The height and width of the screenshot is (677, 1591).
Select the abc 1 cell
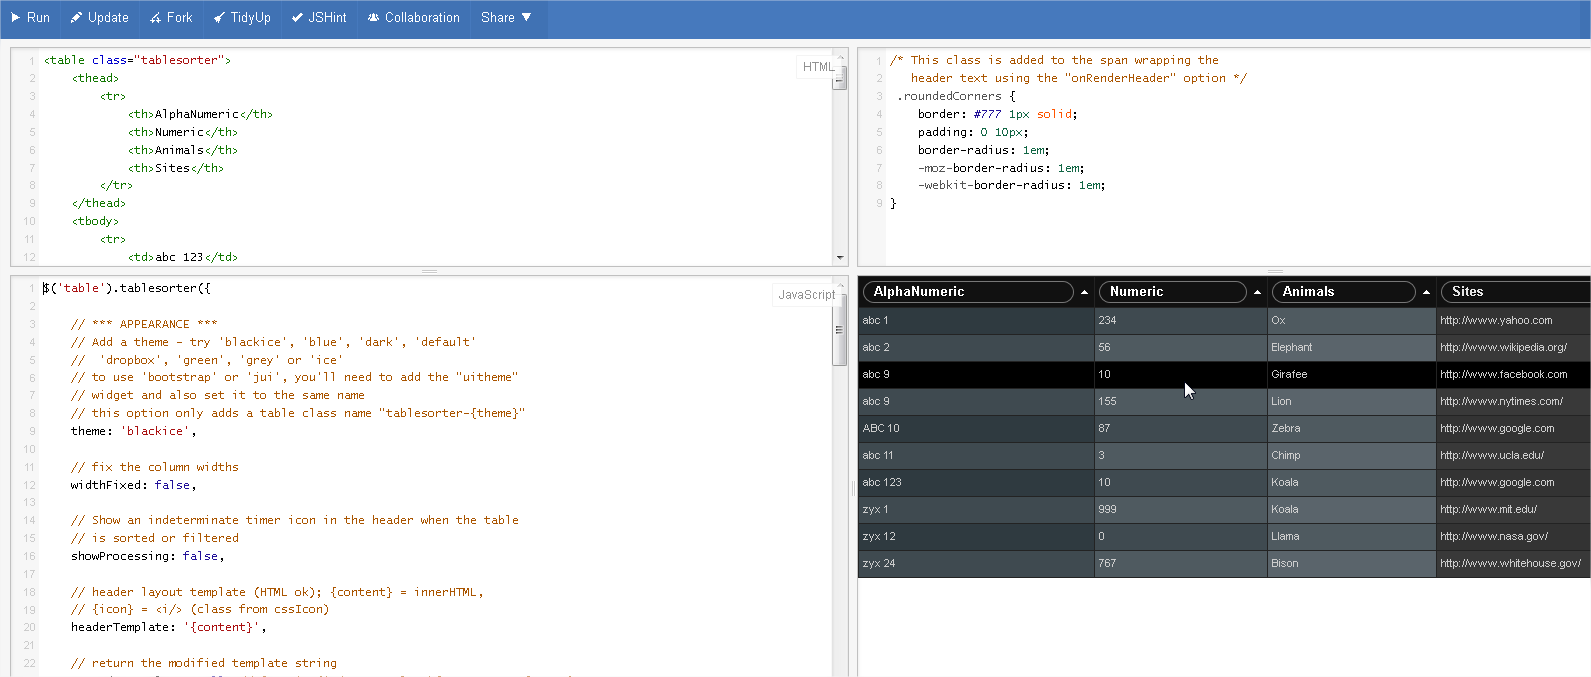coord(976,321)
